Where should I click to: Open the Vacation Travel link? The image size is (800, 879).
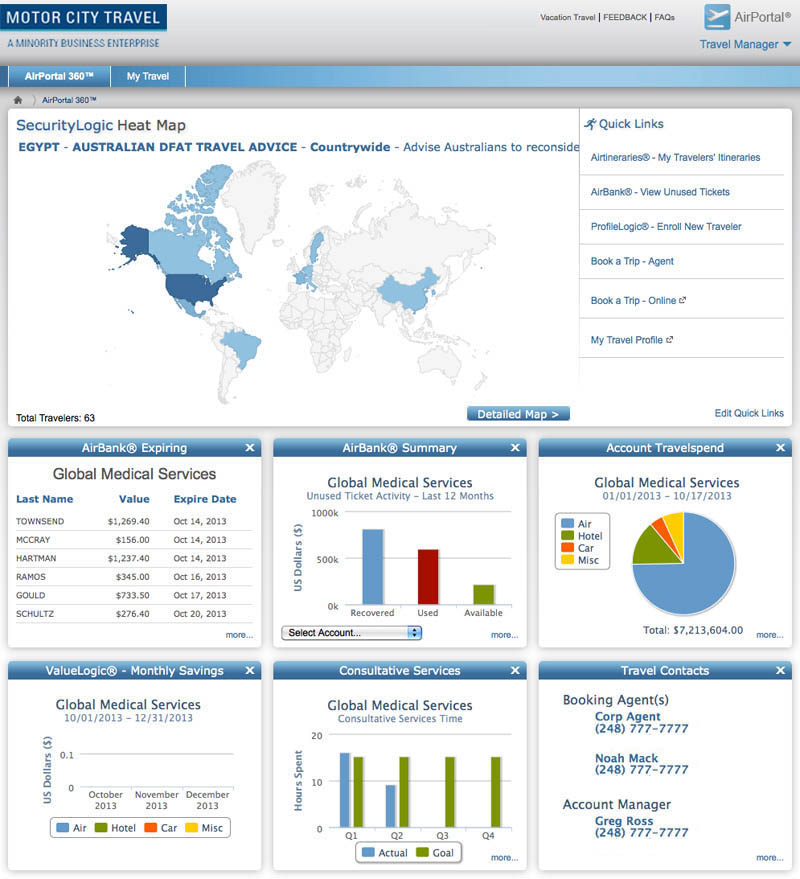coord(567,17)
